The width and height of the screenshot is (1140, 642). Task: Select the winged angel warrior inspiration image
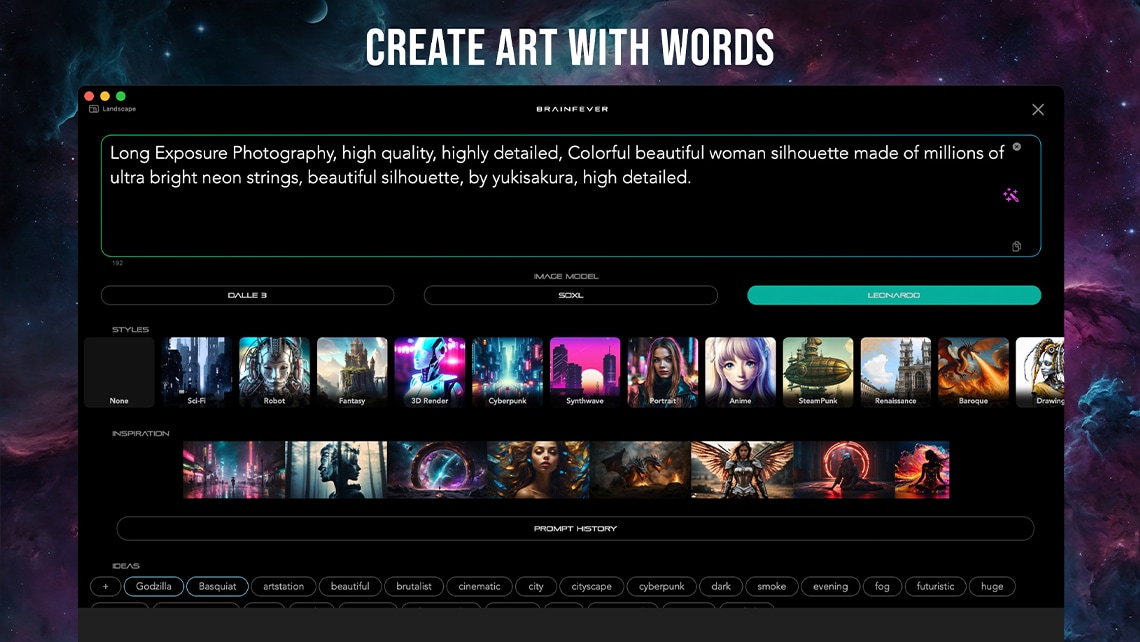[741, 470]
